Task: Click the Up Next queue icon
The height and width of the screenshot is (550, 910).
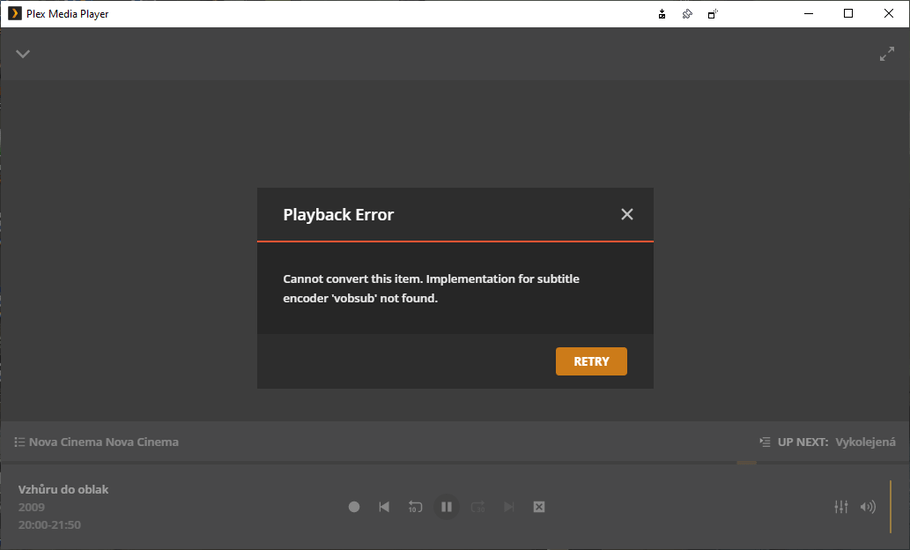Action: point(765,442)
